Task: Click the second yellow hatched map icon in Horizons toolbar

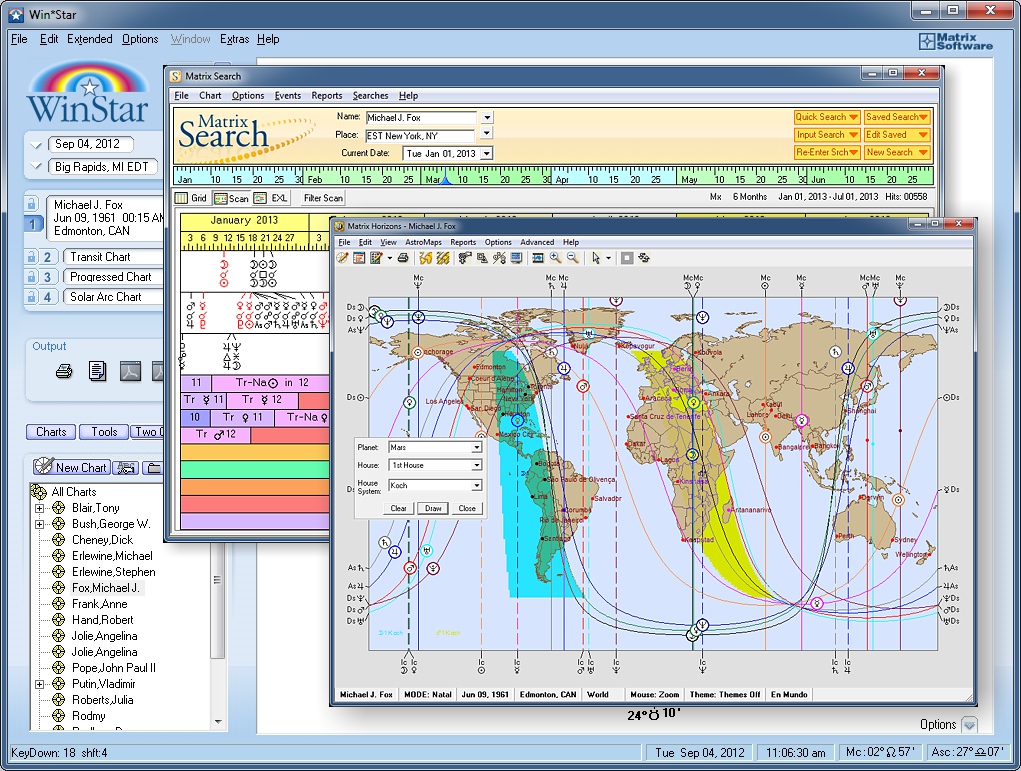Action: [x=443, y=258]
